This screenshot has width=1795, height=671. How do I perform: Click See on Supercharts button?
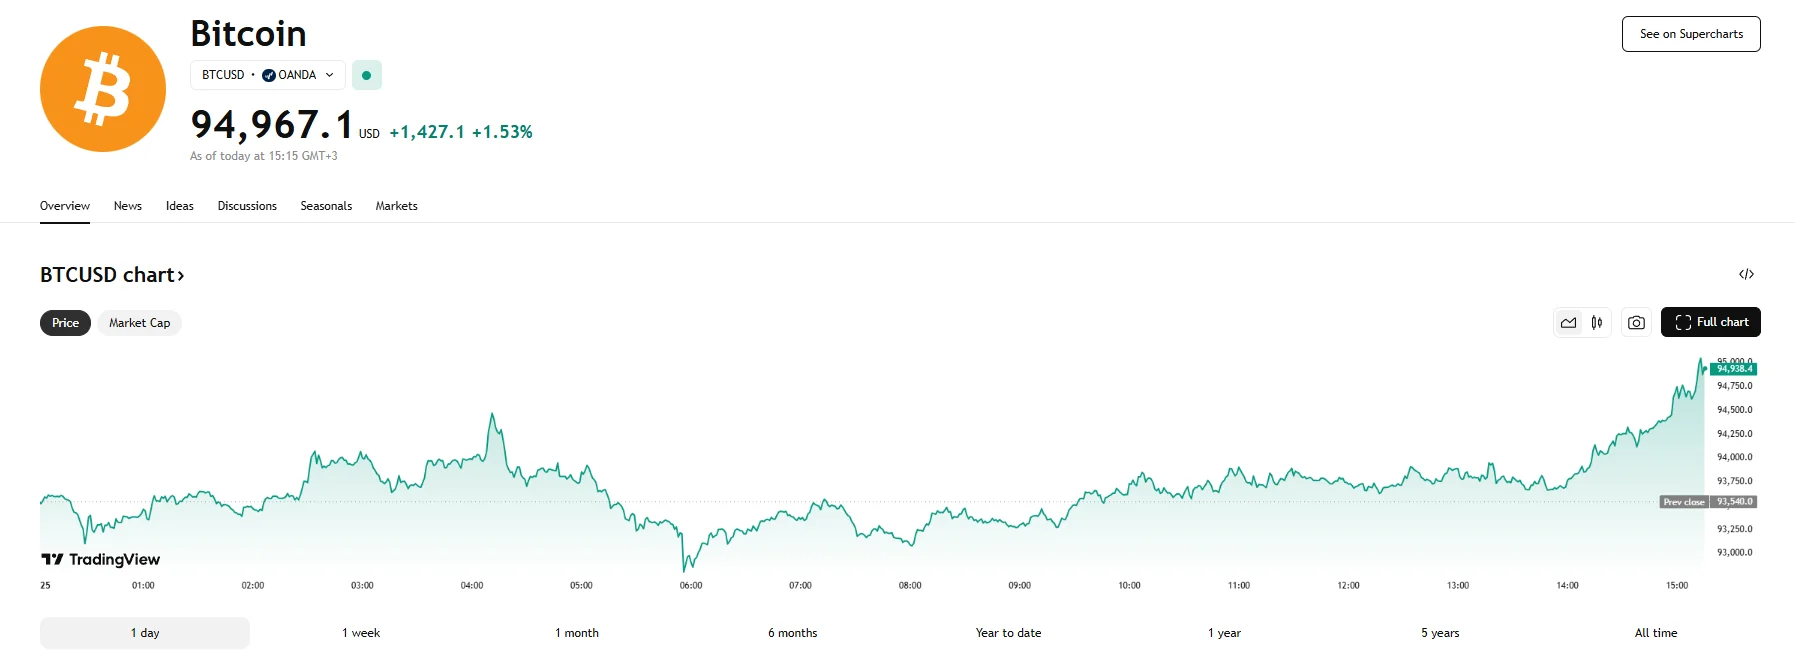[x=1691, y=34]
